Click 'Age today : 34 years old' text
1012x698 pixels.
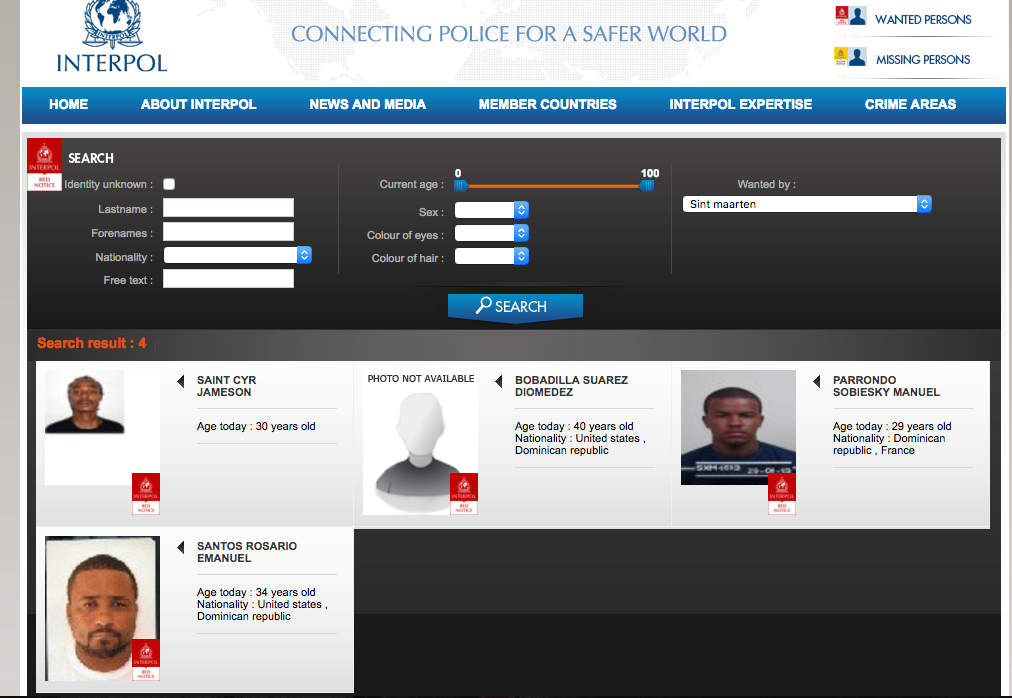click(x=256, y=592)
